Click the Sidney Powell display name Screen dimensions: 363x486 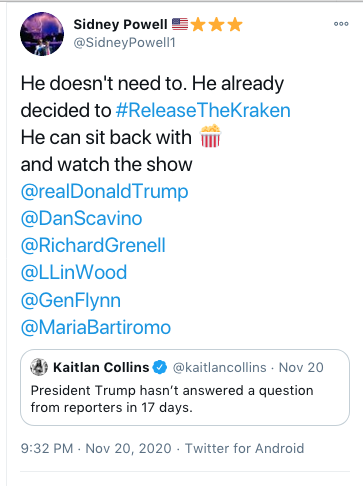pyautogui.click(x=121, y=24)
